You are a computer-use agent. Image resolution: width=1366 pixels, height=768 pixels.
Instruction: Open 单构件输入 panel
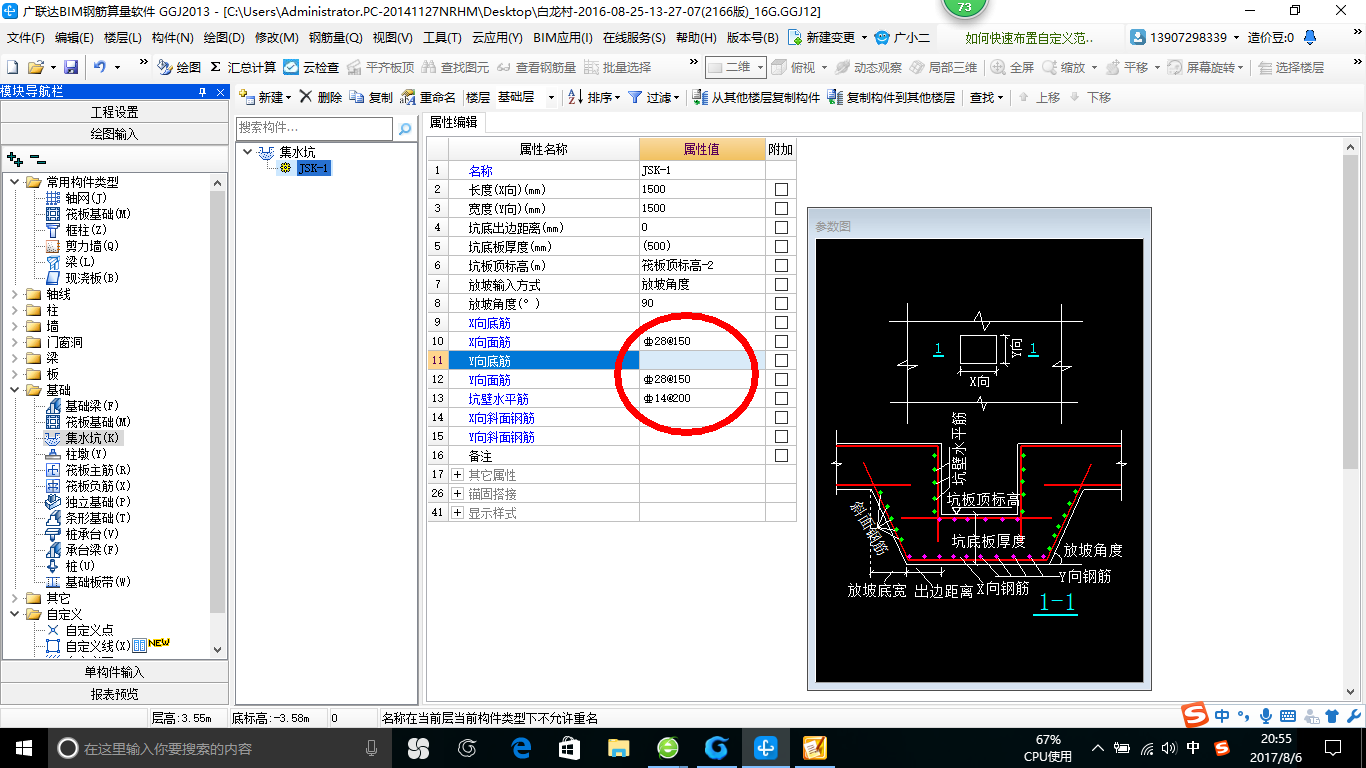click(114, 672)
